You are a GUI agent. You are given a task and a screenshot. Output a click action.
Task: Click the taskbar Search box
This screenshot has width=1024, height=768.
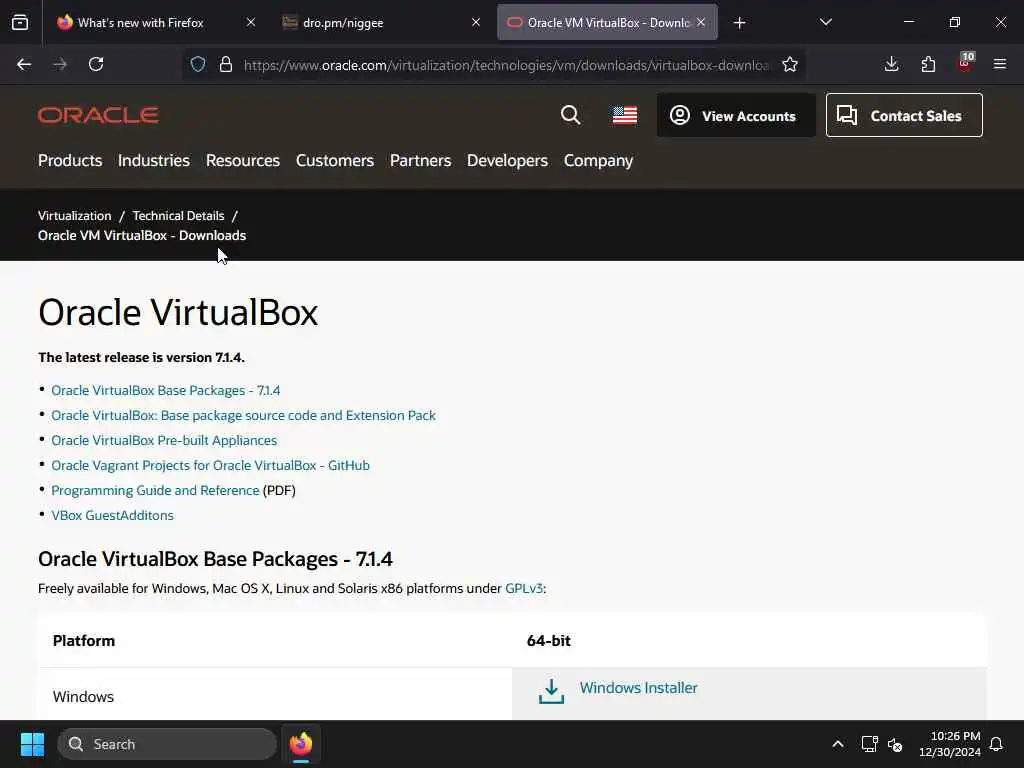tap(167, 744)
